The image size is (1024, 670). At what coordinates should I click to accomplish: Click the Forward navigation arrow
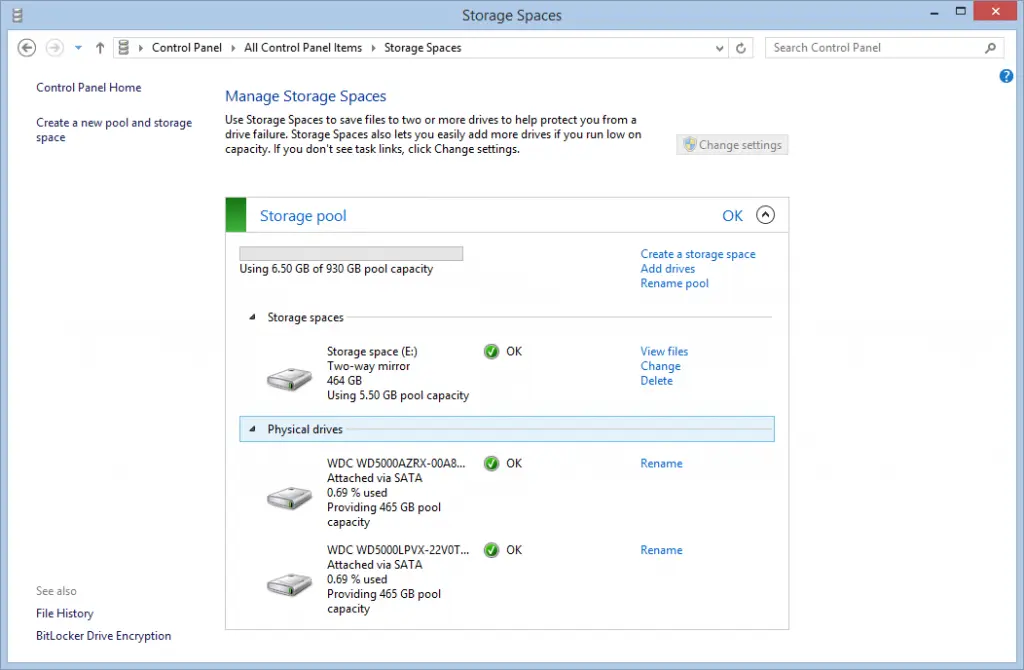point(55,48)
